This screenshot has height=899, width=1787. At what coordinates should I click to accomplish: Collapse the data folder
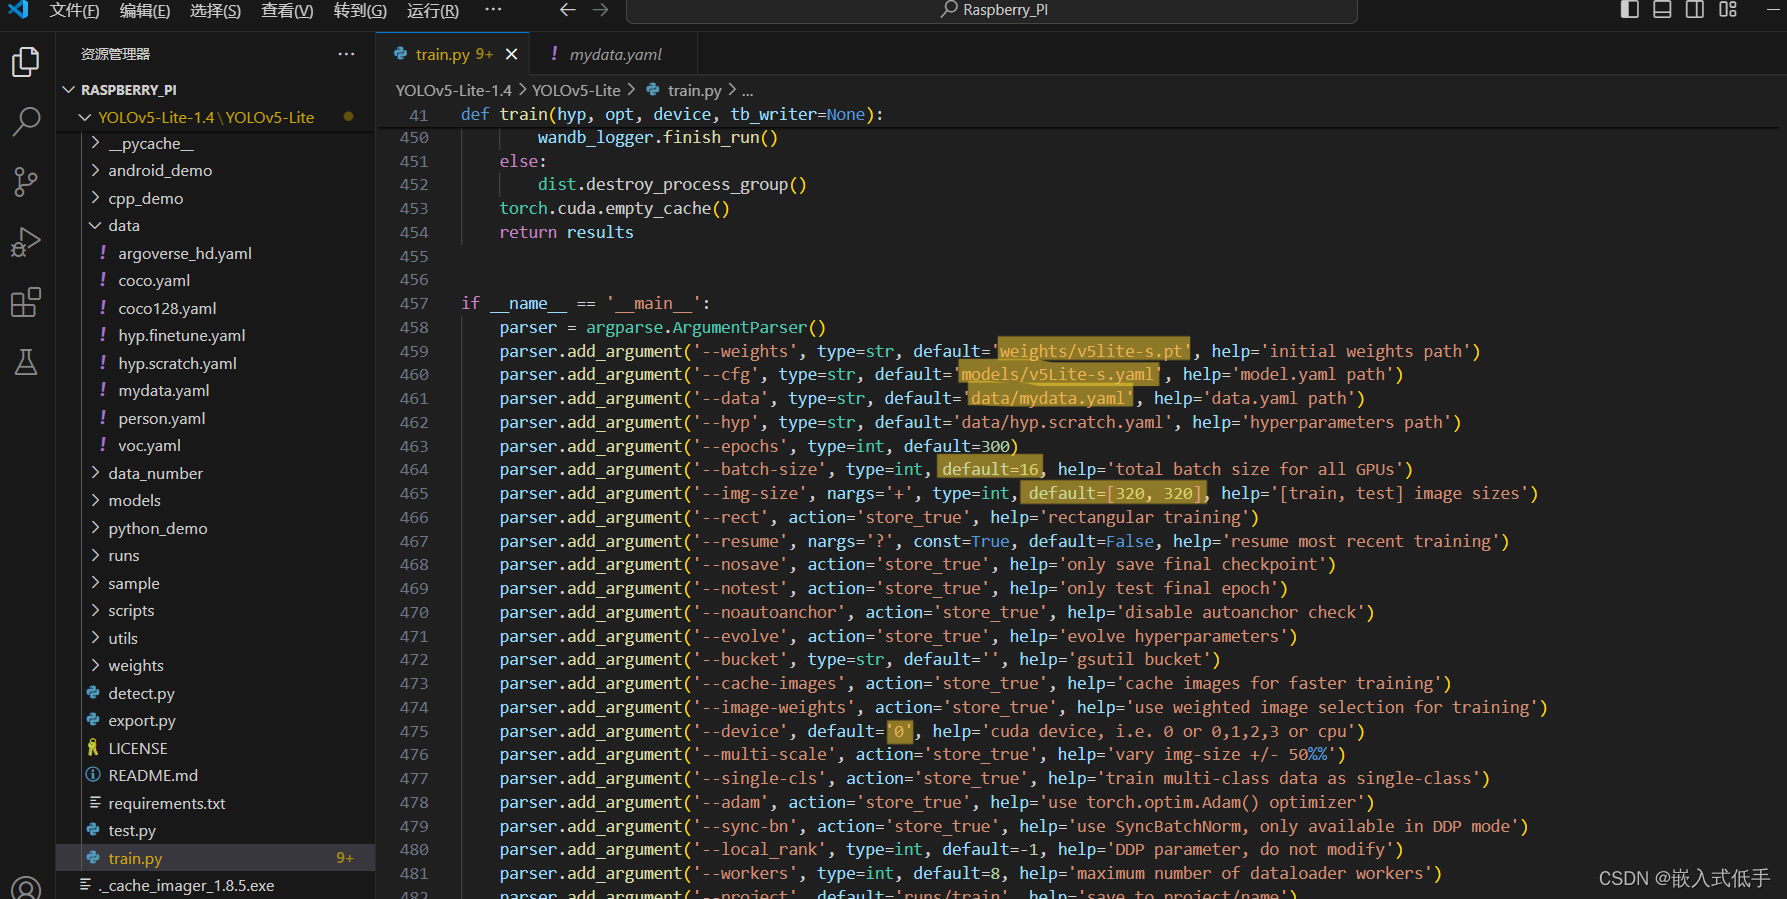click(215, 226)
